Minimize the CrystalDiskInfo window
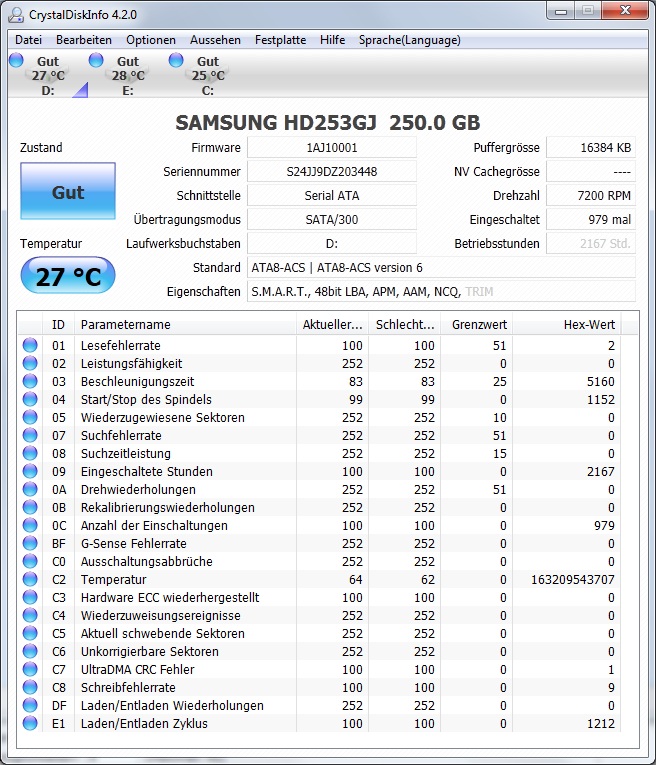This screenshot has width=656, height=765. coord(560,11)
